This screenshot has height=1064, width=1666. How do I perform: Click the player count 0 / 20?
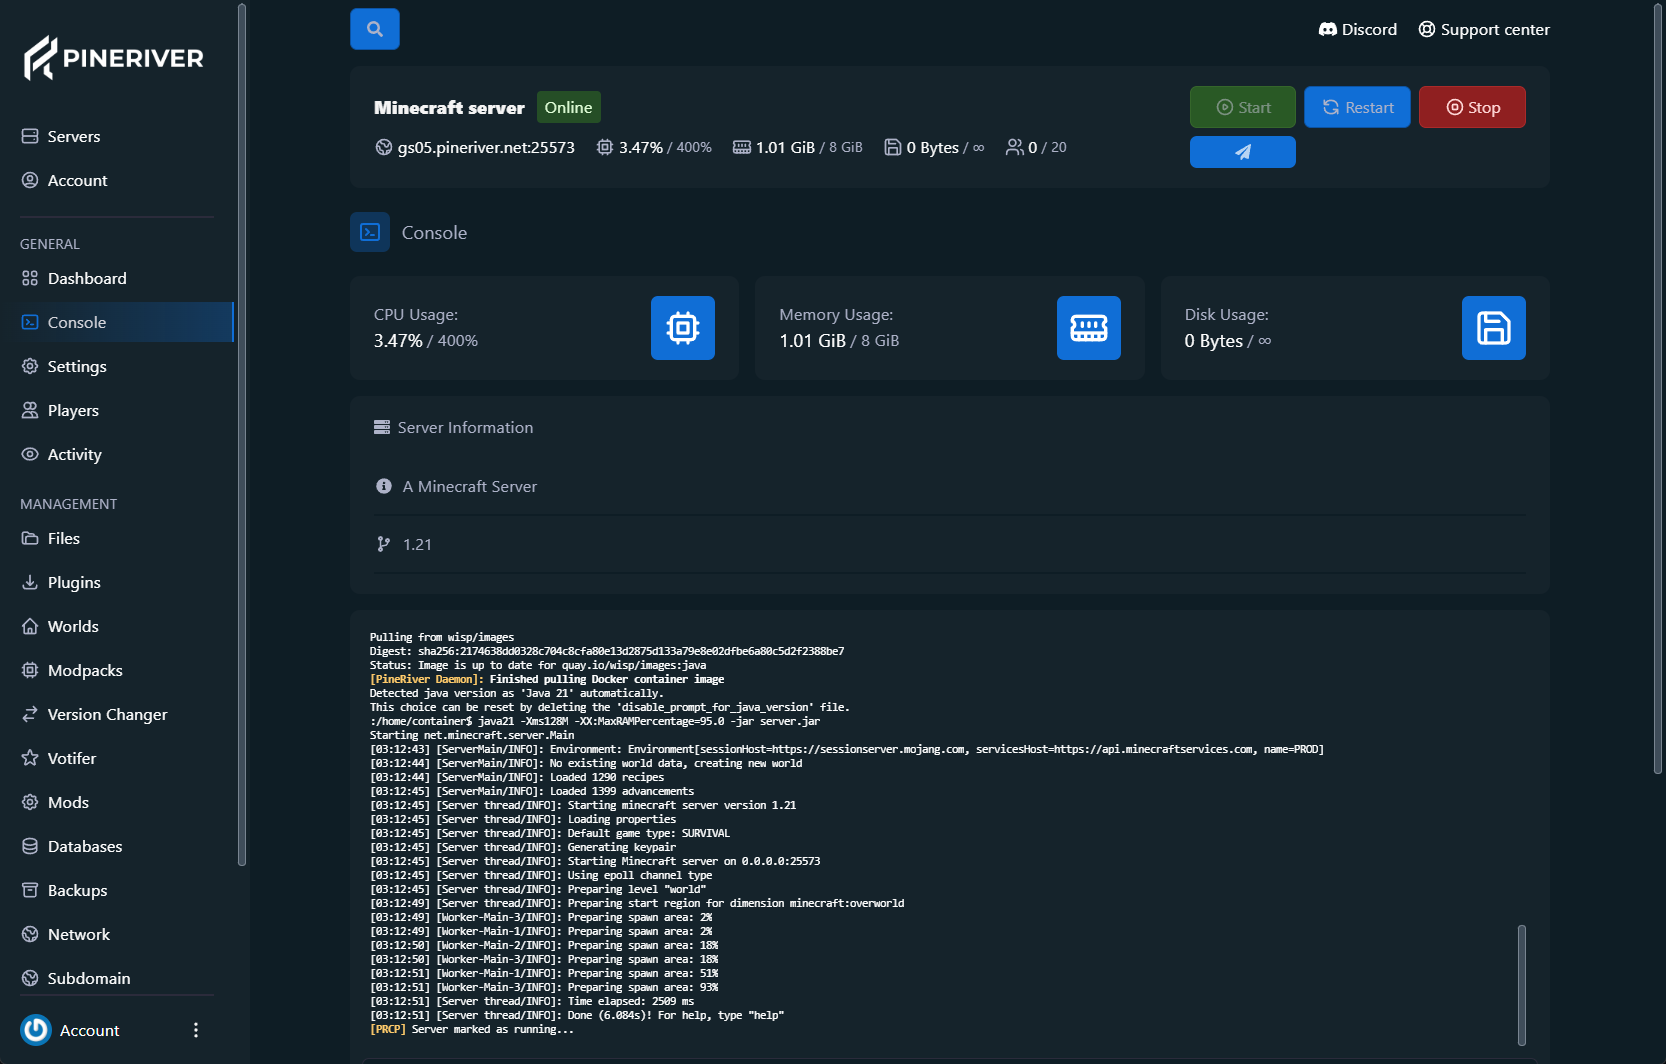pos(1037,147)
